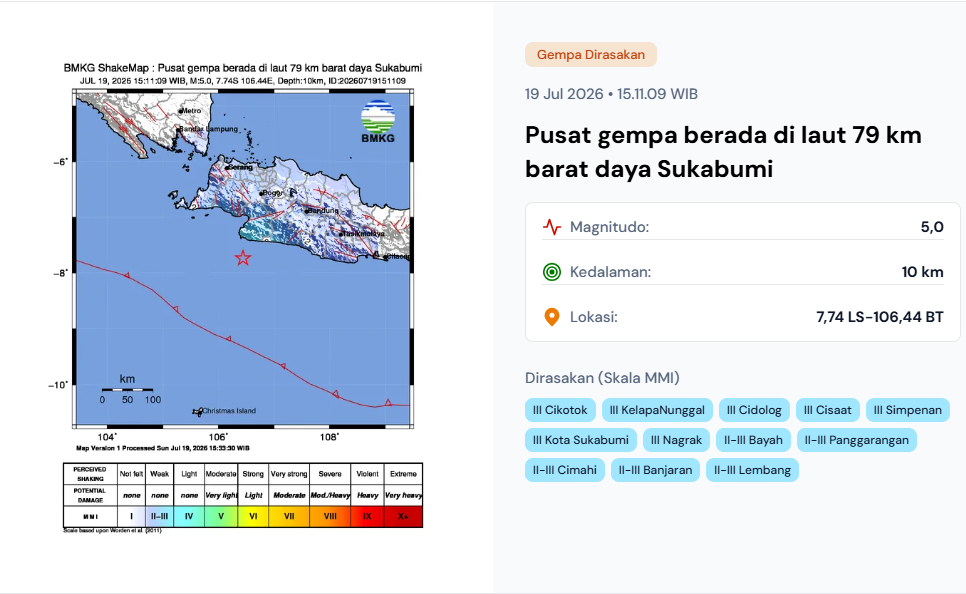Open the ShakeMap image

tap(243, 298)
